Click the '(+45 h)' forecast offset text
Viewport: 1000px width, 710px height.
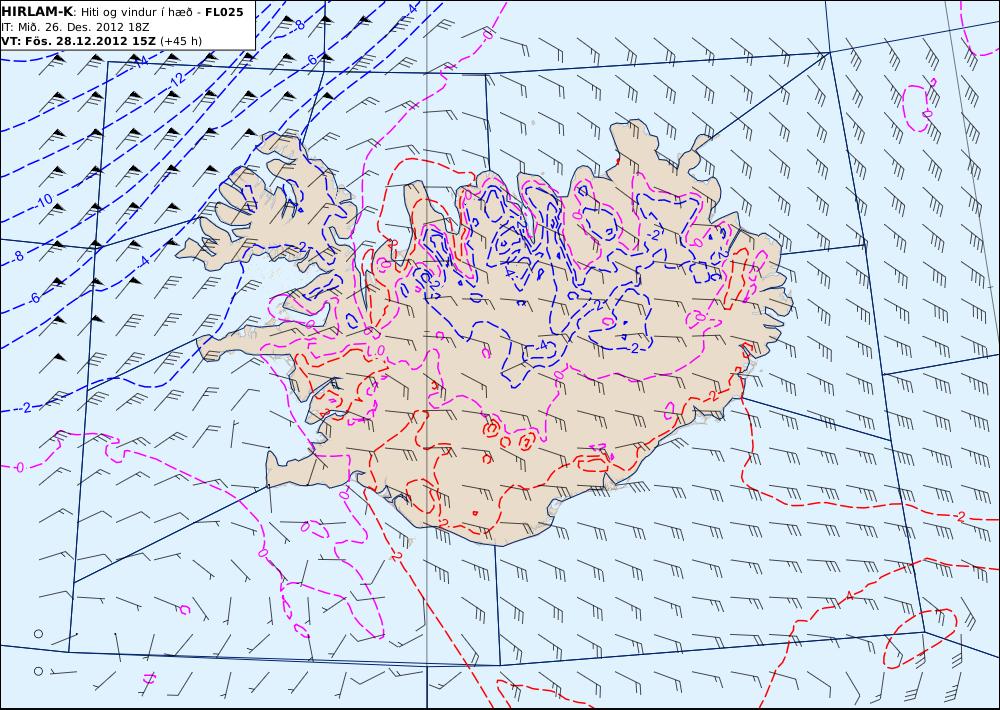pos(181,41)
